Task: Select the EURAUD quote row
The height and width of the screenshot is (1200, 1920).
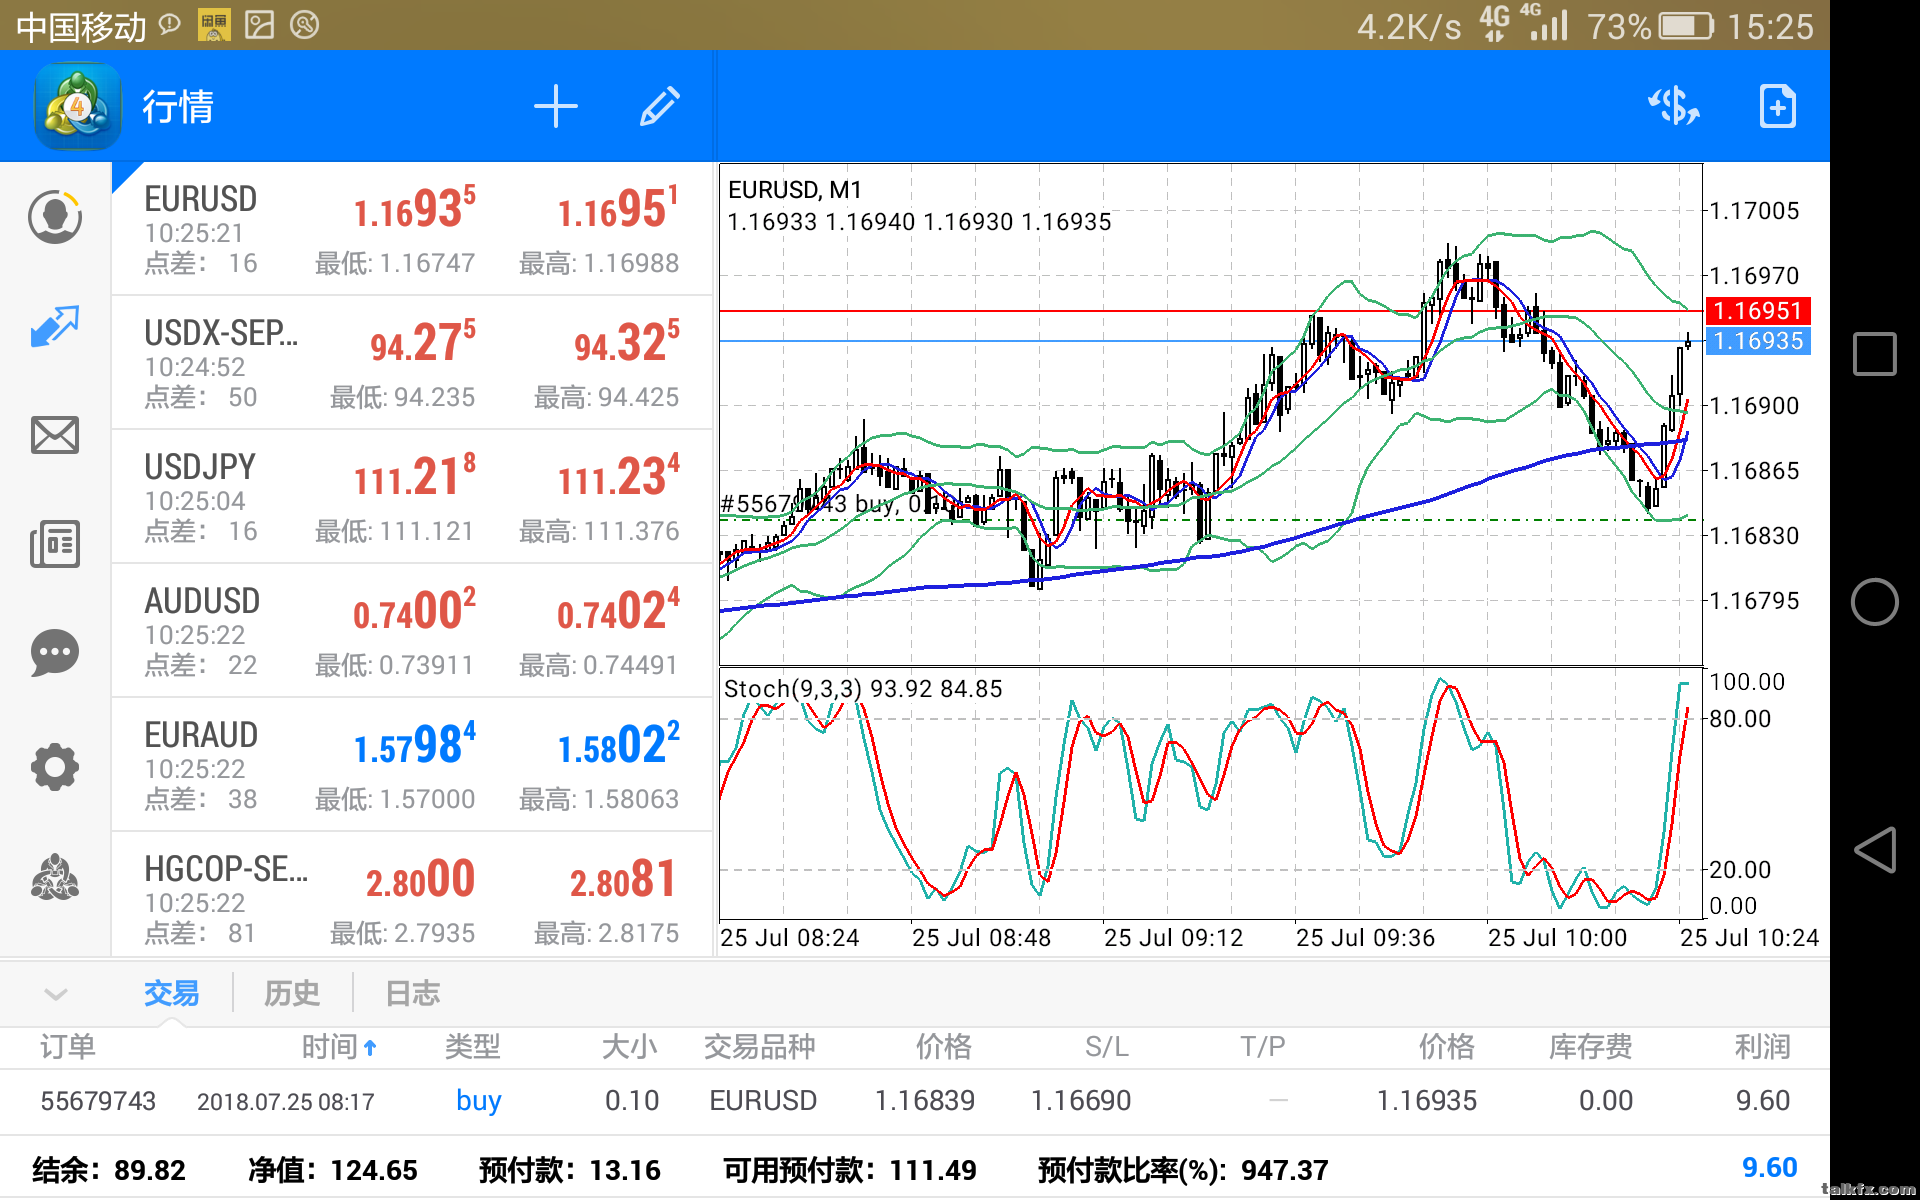Action: point(412,765)
